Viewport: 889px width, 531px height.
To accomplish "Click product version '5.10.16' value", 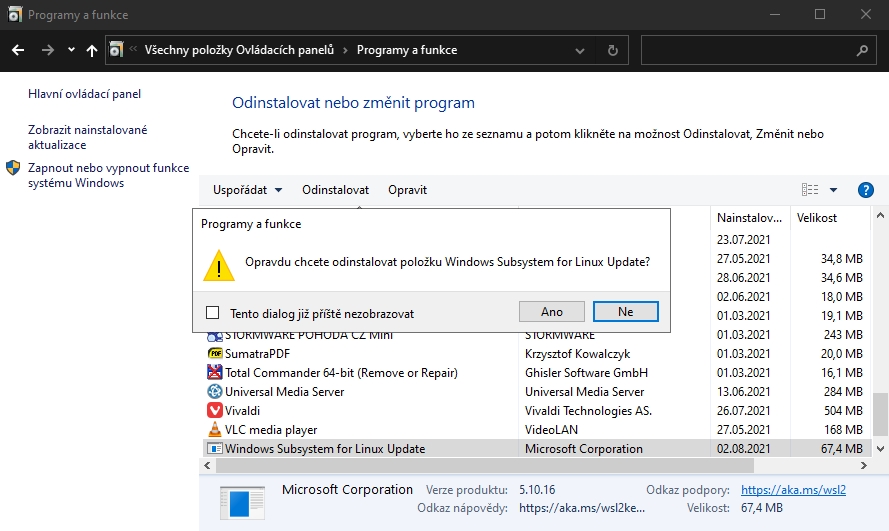I will pyautogui.click(x=537, y=490).
